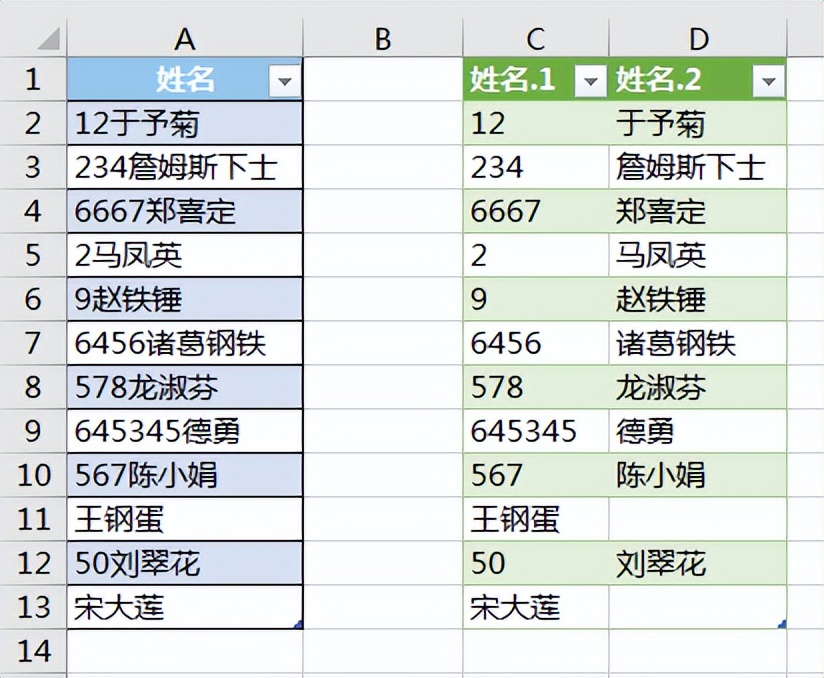The image size is (824, 678).
Task: Select row 10 header
Action: pos(33,475)
